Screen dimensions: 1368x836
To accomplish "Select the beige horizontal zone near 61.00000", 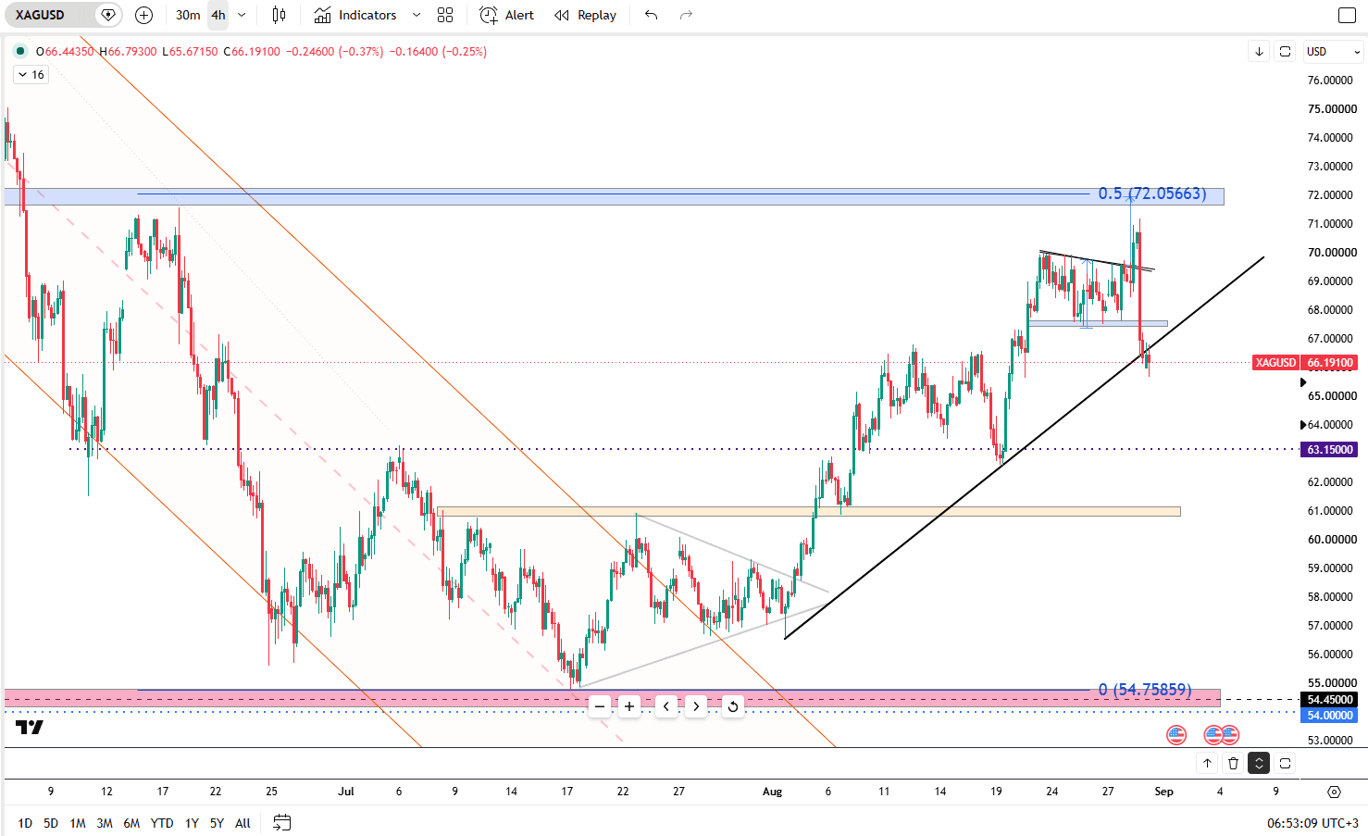I will click(x=809, y=512).
